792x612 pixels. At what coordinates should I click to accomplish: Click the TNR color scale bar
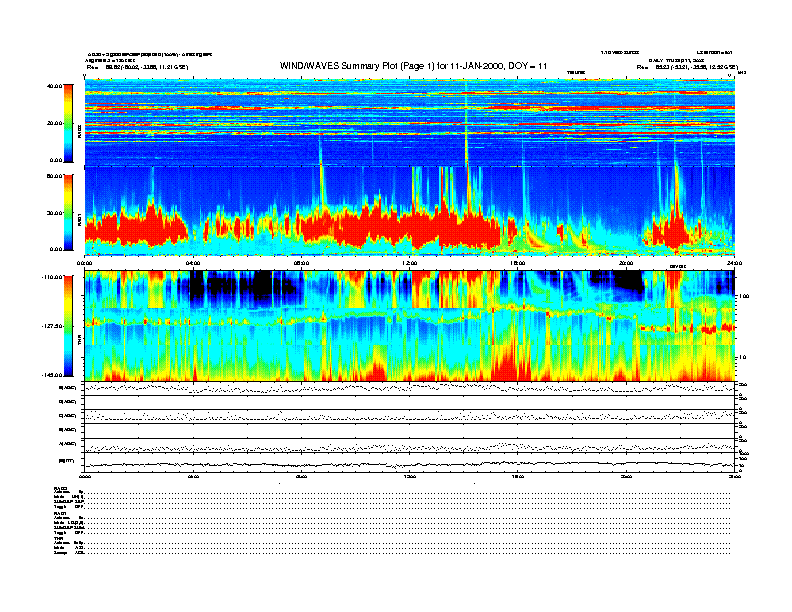coord(68,326)
